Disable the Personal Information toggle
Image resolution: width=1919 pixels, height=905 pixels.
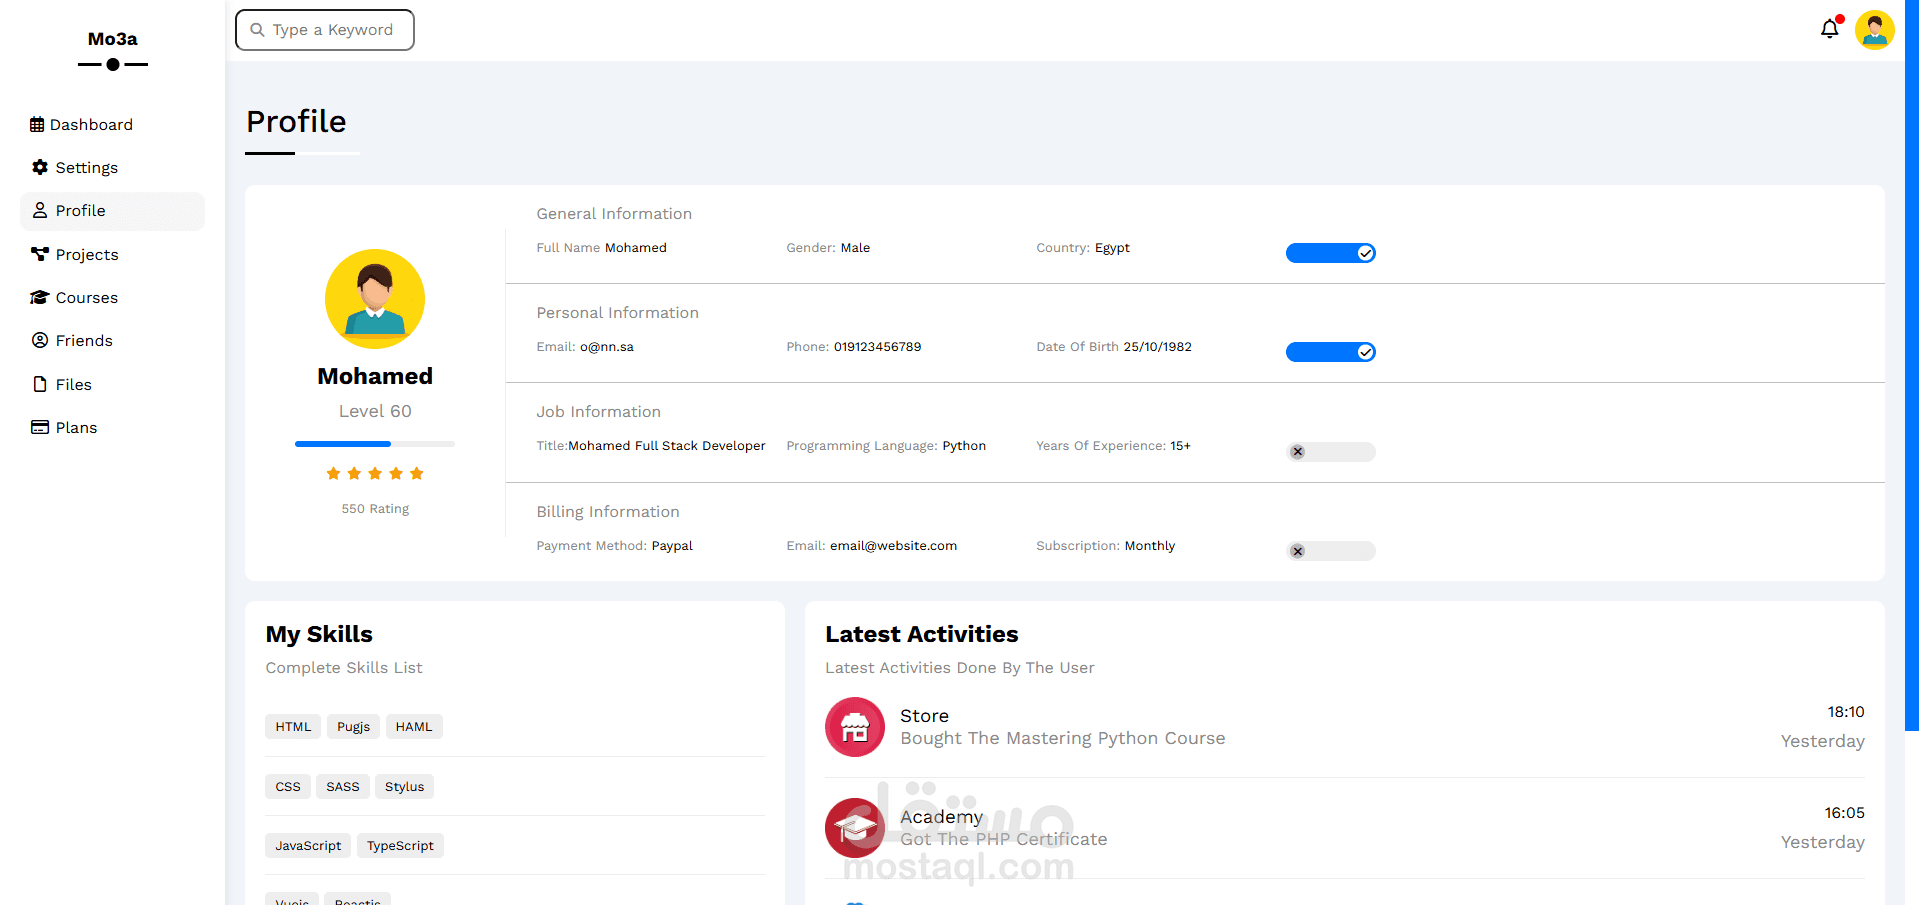pos(1331,352)
